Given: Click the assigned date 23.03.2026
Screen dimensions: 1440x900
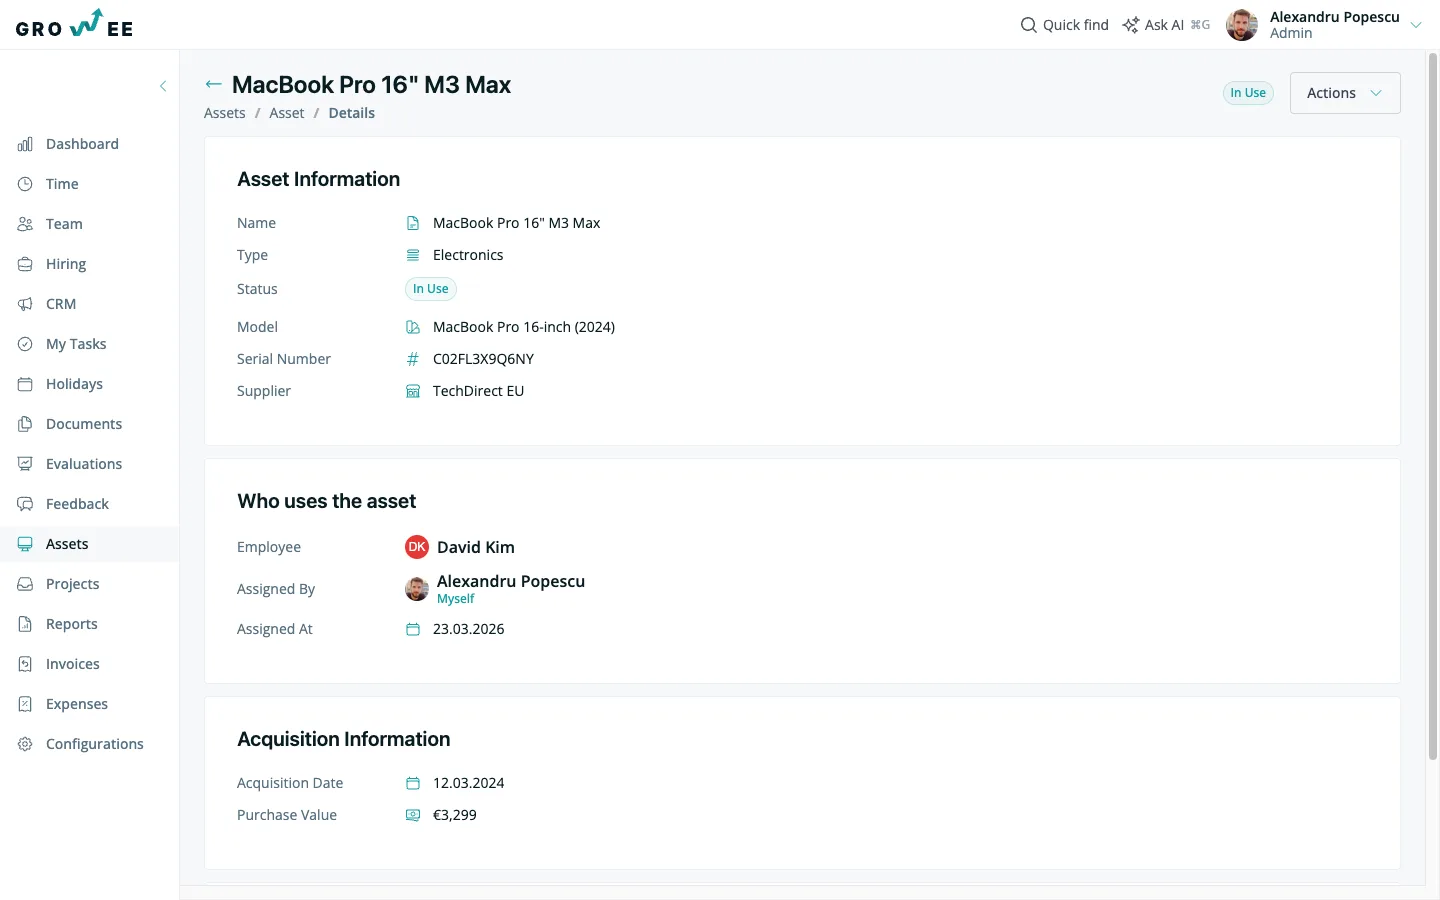Looking at the screenshot, I should (x=469, y=629).
